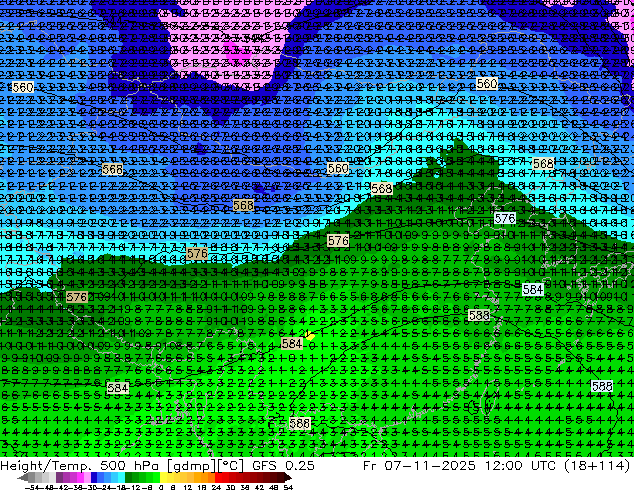
Task: Click the yellow swatch at 0 in the legend
Action: [x=163, y=477]
